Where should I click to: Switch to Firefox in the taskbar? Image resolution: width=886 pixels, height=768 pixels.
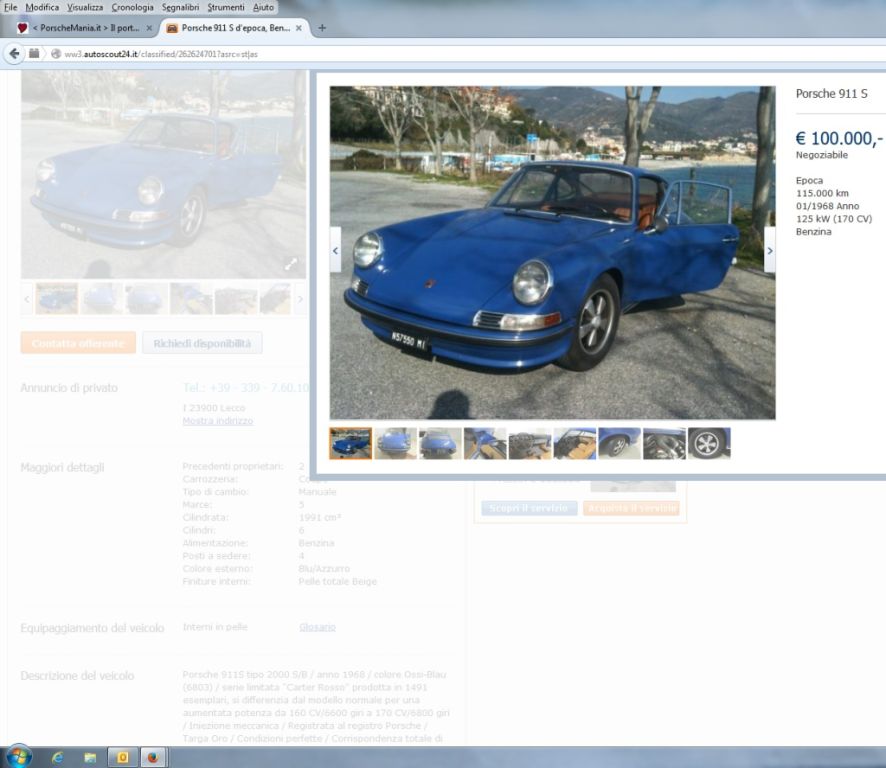click(x=153, y=758)
